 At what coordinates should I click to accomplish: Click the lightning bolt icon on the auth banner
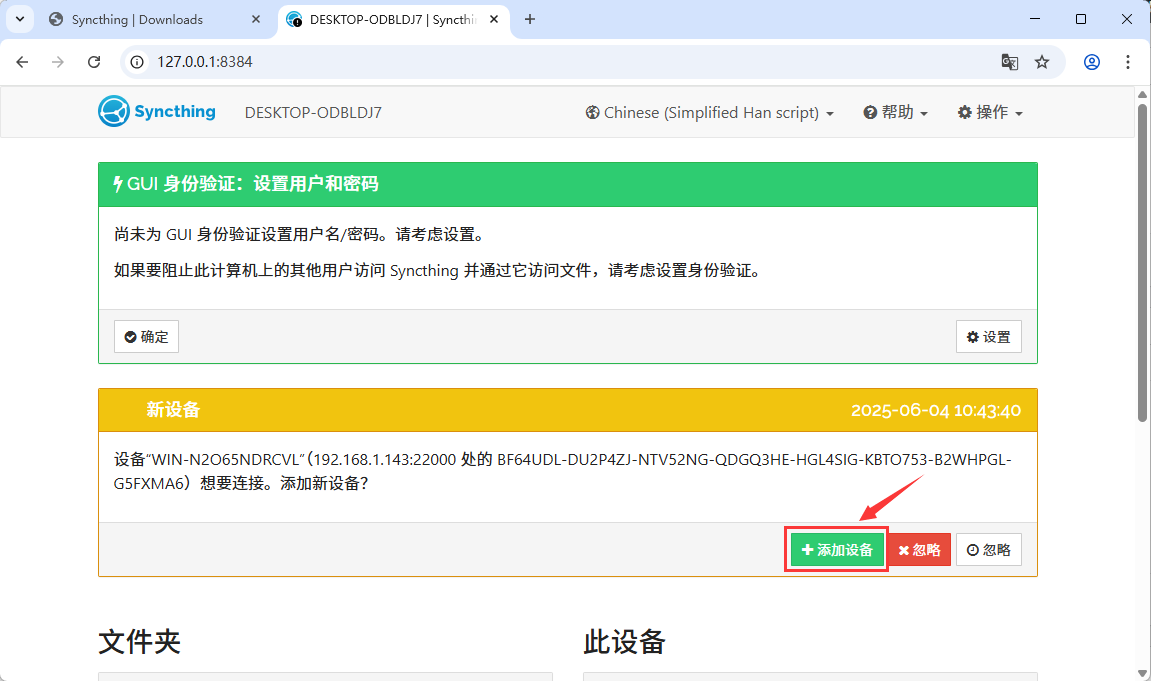click(117, 183)
